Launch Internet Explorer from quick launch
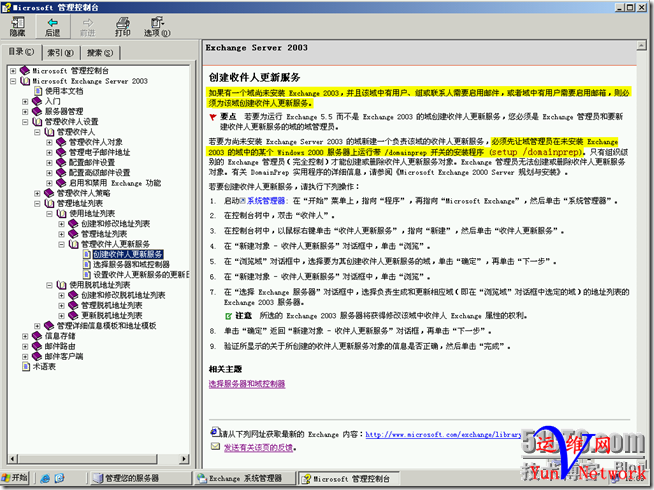The width and height of the screenshot is (654, 490). (x=45, y=478)
